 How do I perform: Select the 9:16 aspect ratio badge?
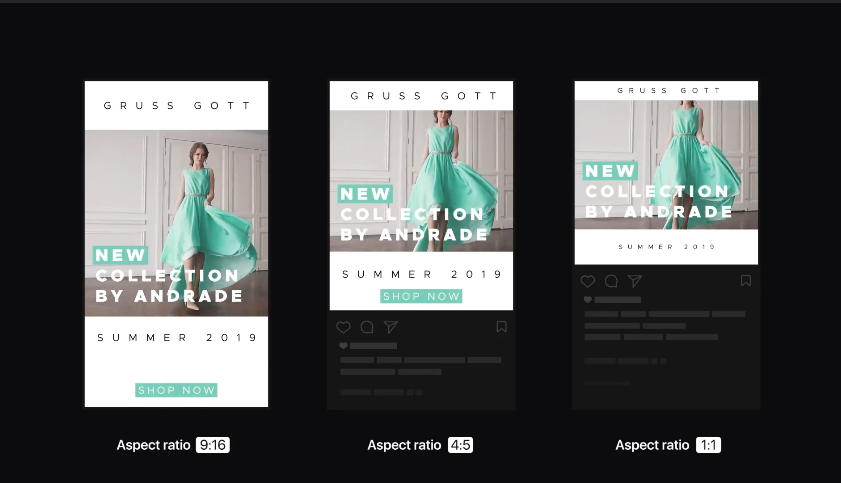click(213, 445)
